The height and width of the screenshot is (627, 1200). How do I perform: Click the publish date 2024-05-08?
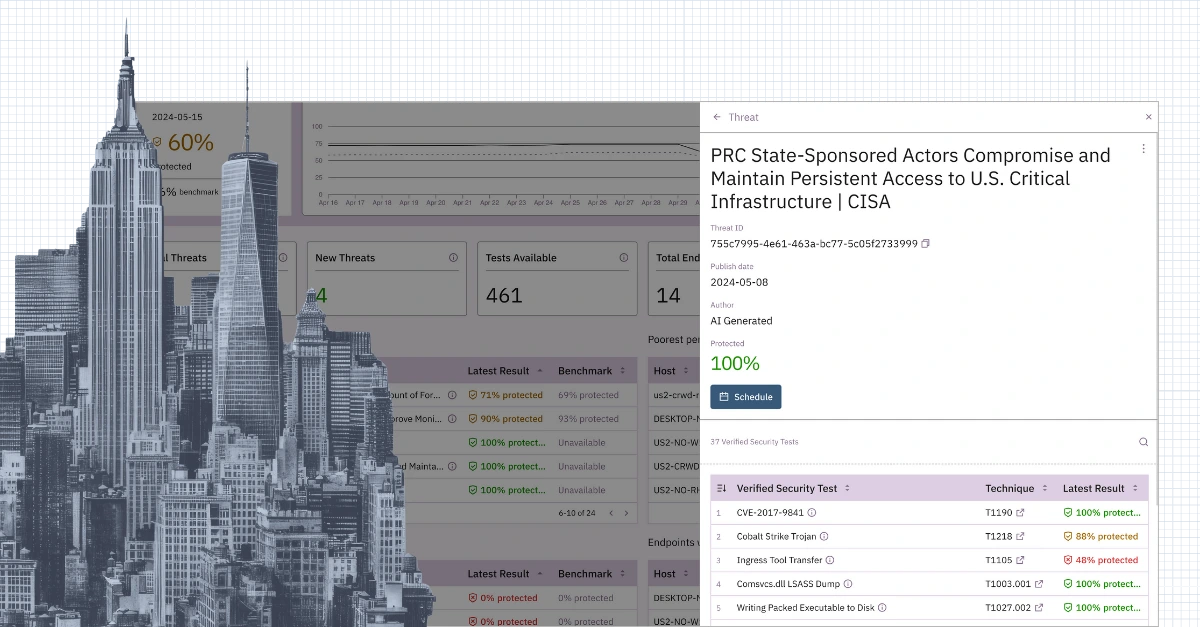pos(739,282)
